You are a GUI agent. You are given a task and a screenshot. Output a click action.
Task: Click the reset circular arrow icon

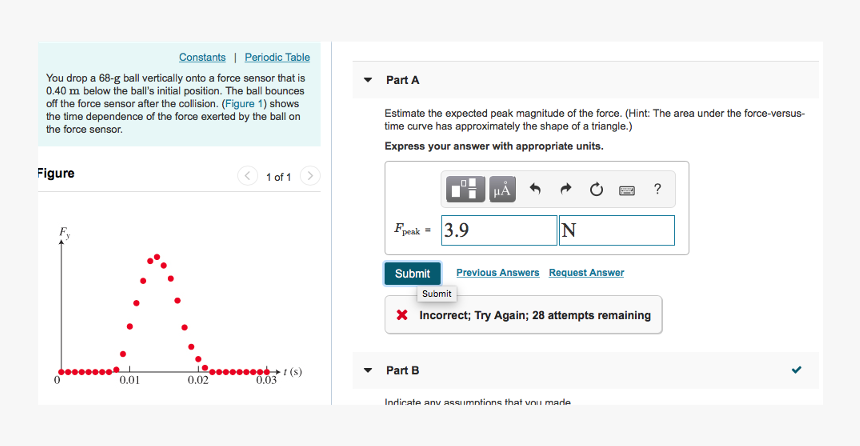coord(596,189)
